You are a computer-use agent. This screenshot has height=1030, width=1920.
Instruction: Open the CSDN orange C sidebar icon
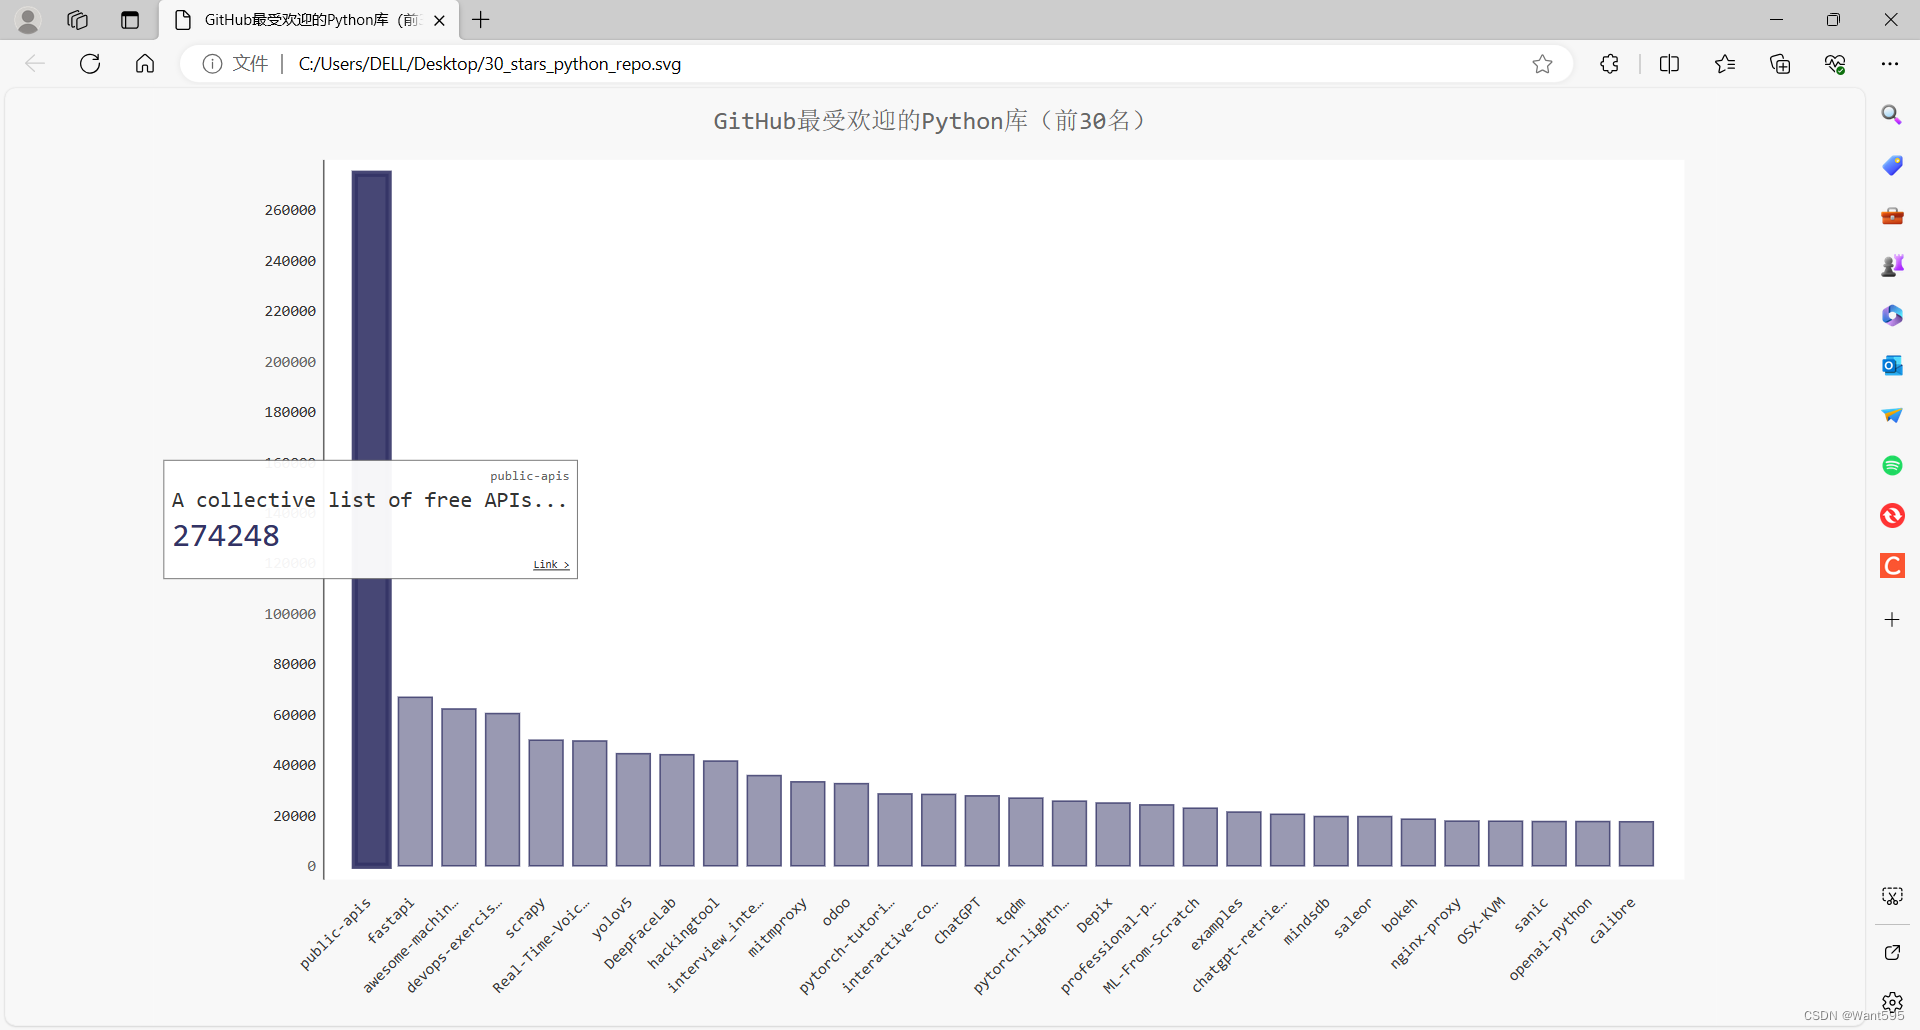[x=1892, y=566]
